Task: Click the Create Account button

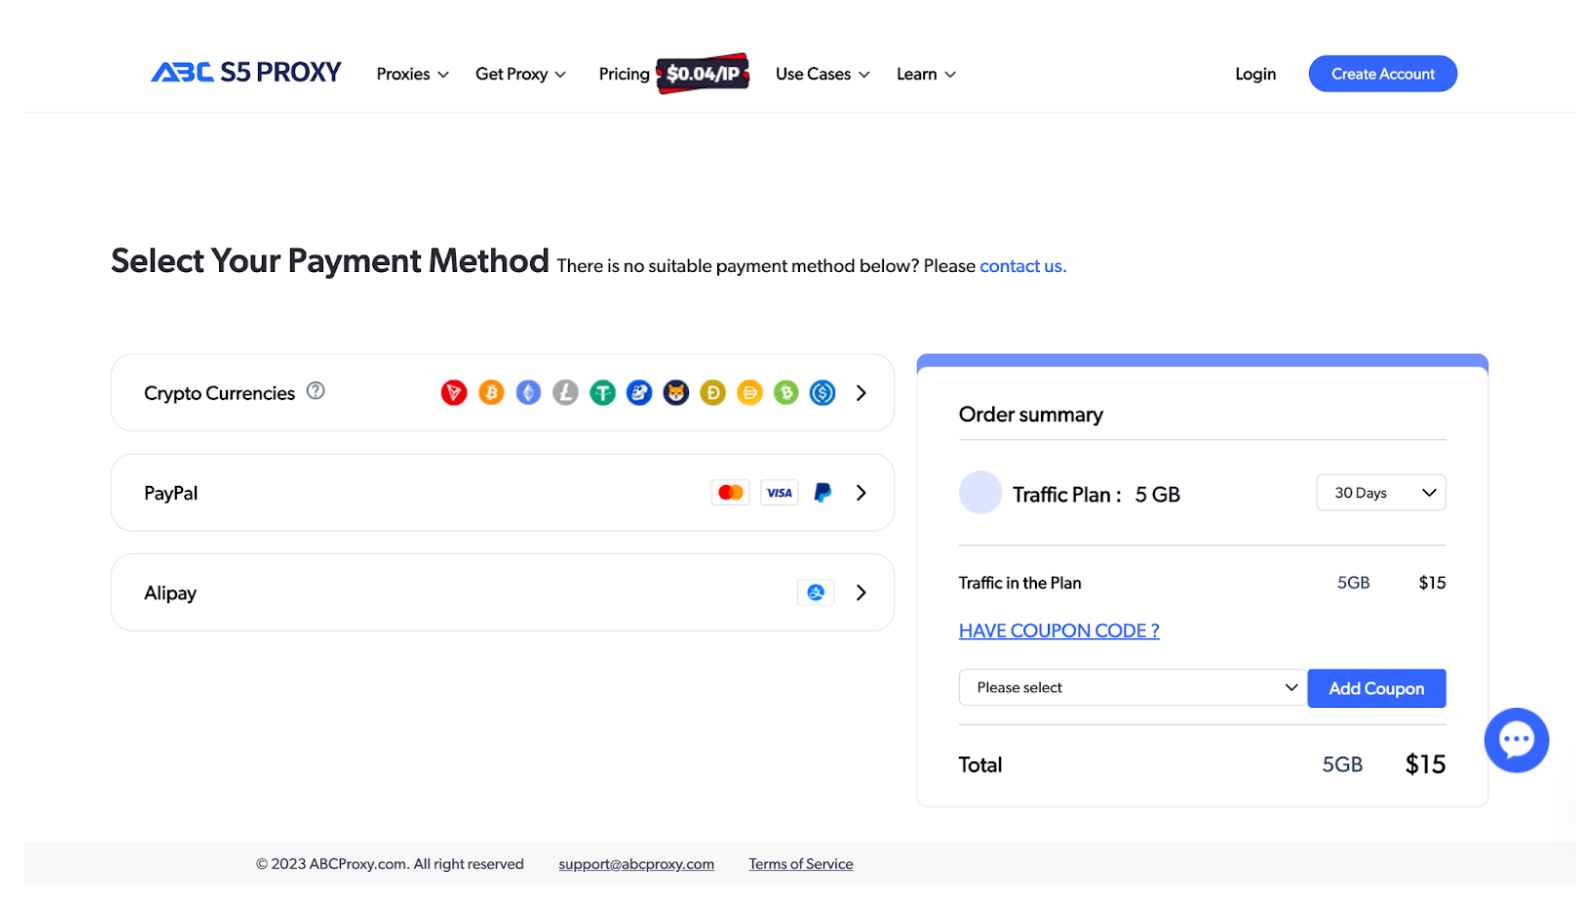Action: [1383, 74]
